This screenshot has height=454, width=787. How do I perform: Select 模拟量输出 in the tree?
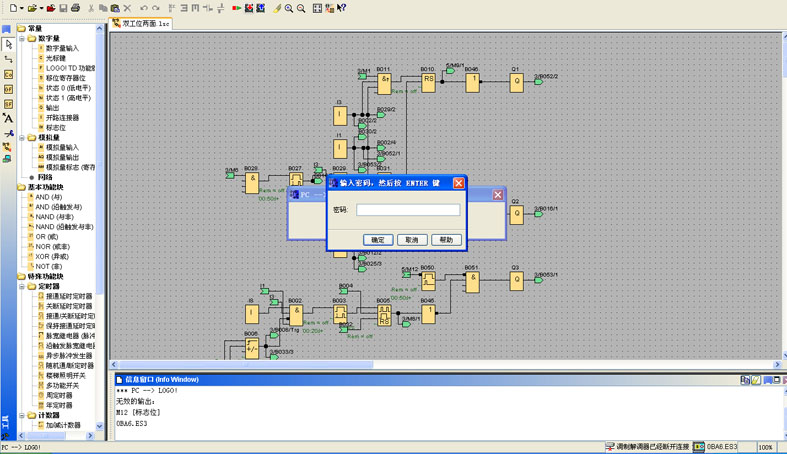62,157
